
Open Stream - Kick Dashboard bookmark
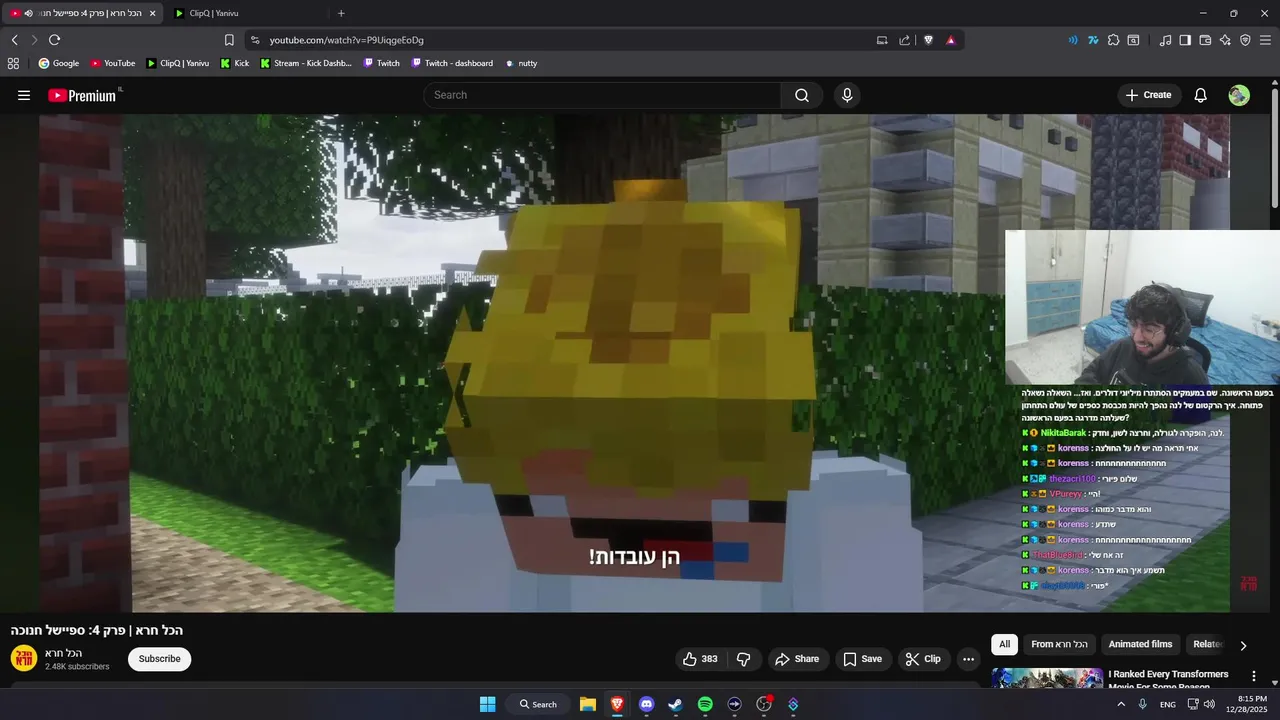pos(305,63)
